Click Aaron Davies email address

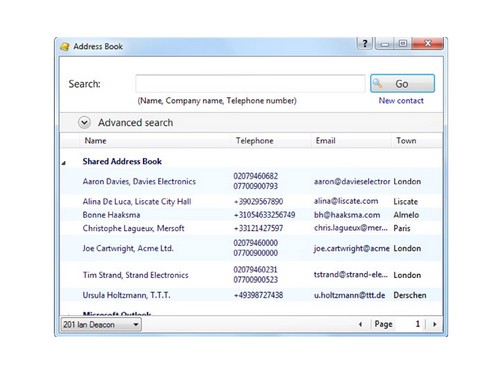352,181
